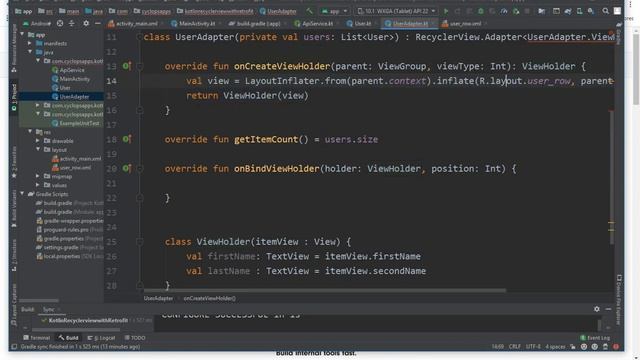Select ExampleUnitTest in project tree
The image size is (640, 360).
pos(79,123)
